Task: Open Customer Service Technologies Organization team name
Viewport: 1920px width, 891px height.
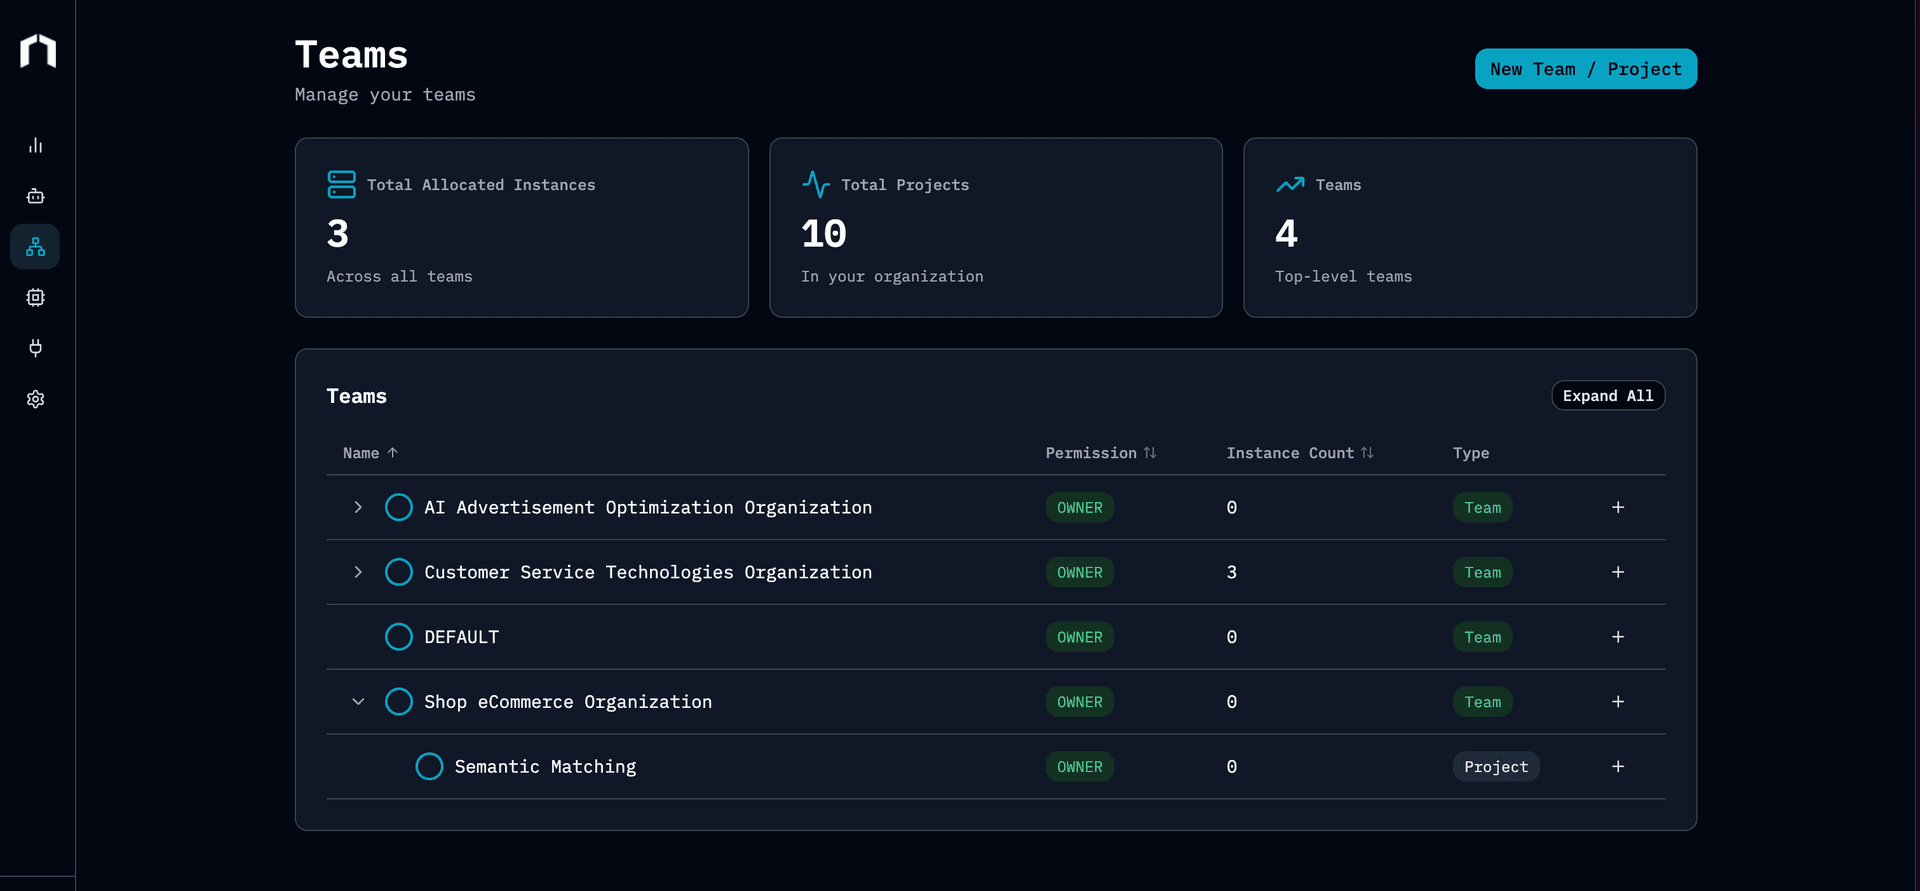Action: [x=648, y=572]
